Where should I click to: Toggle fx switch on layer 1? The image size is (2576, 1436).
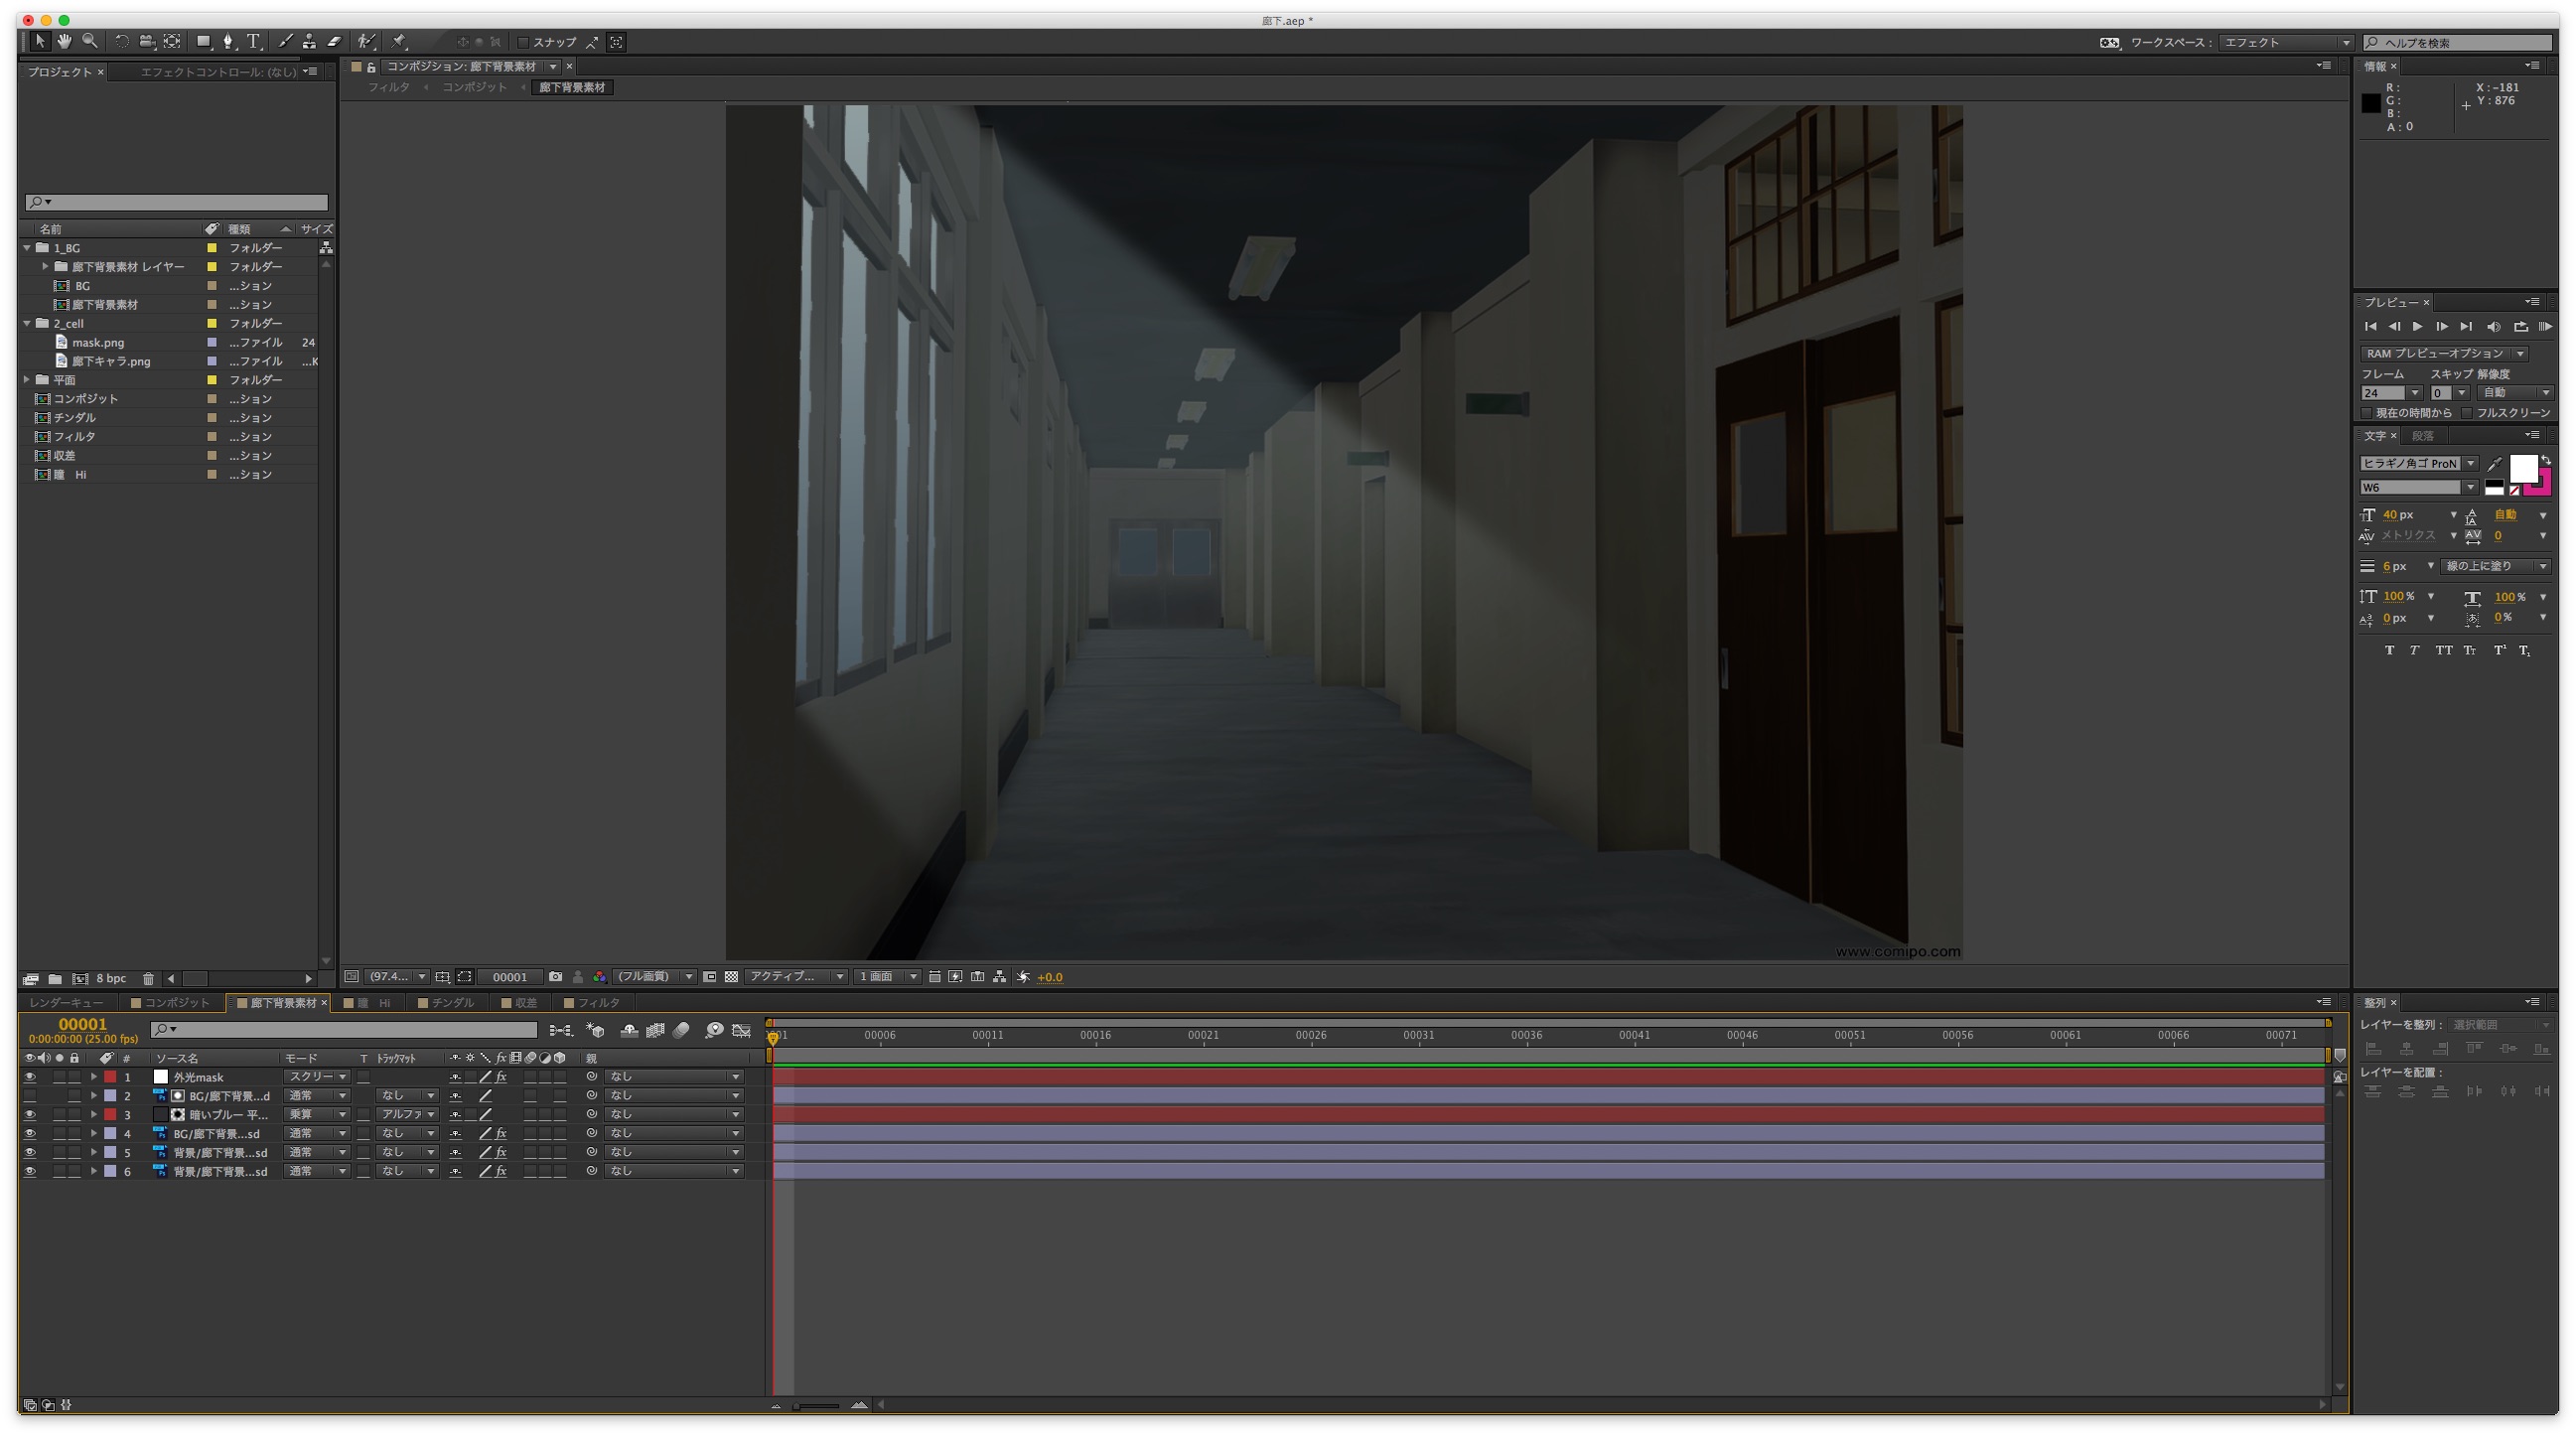point(501,1077)
